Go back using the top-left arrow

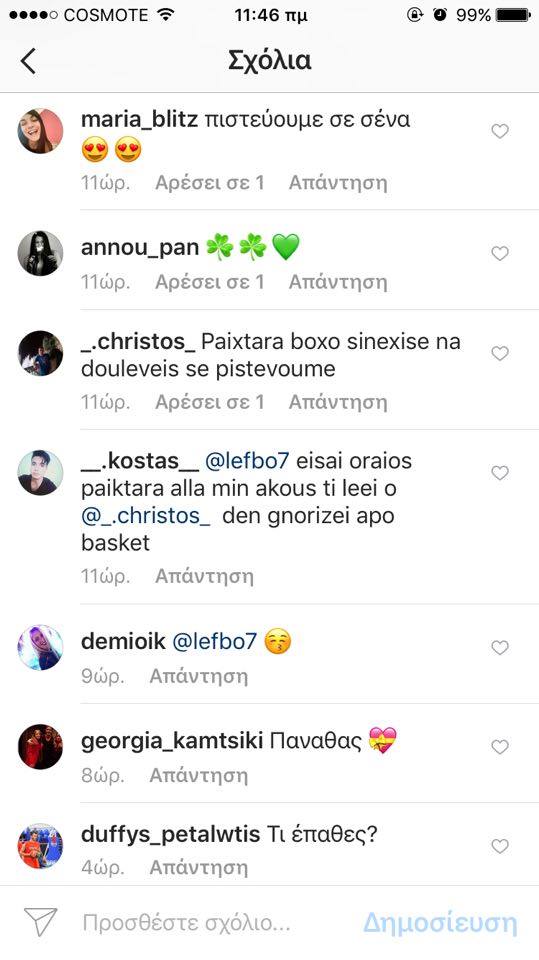coord(28,61)
